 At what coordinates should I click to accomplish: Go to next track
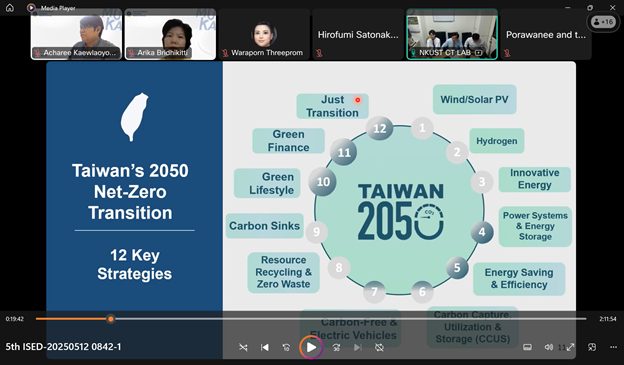coord(357,347)
